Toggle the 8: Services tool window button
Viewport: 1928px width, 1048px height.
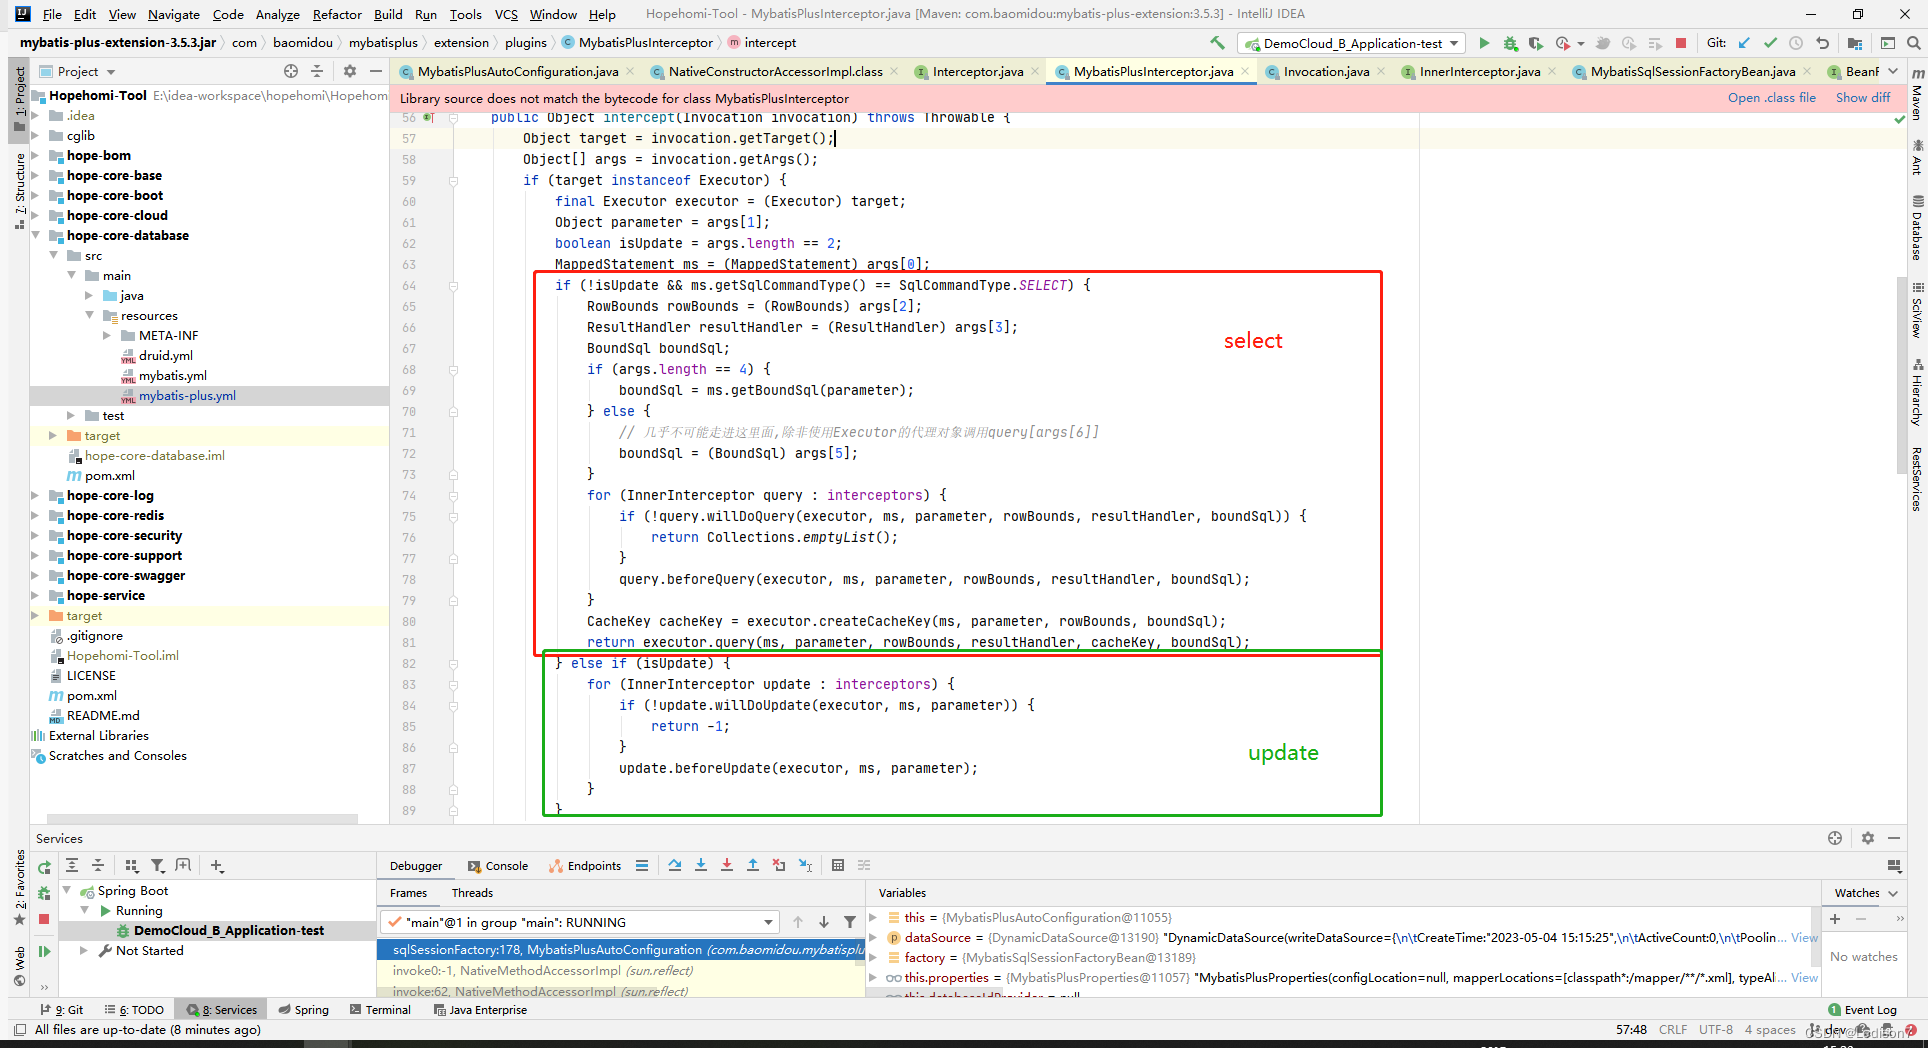[222, 1010]
